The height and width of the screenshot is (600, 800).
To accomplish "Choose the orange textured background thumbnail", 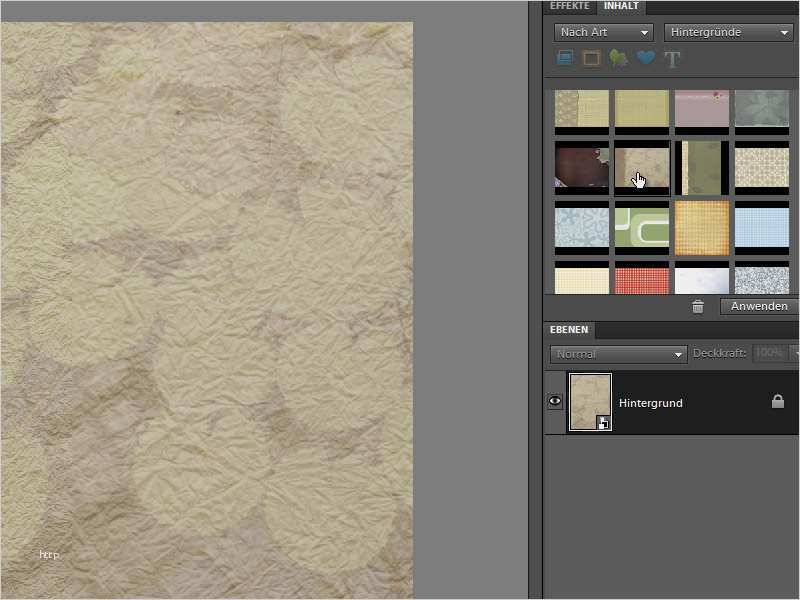I will 701,228.
